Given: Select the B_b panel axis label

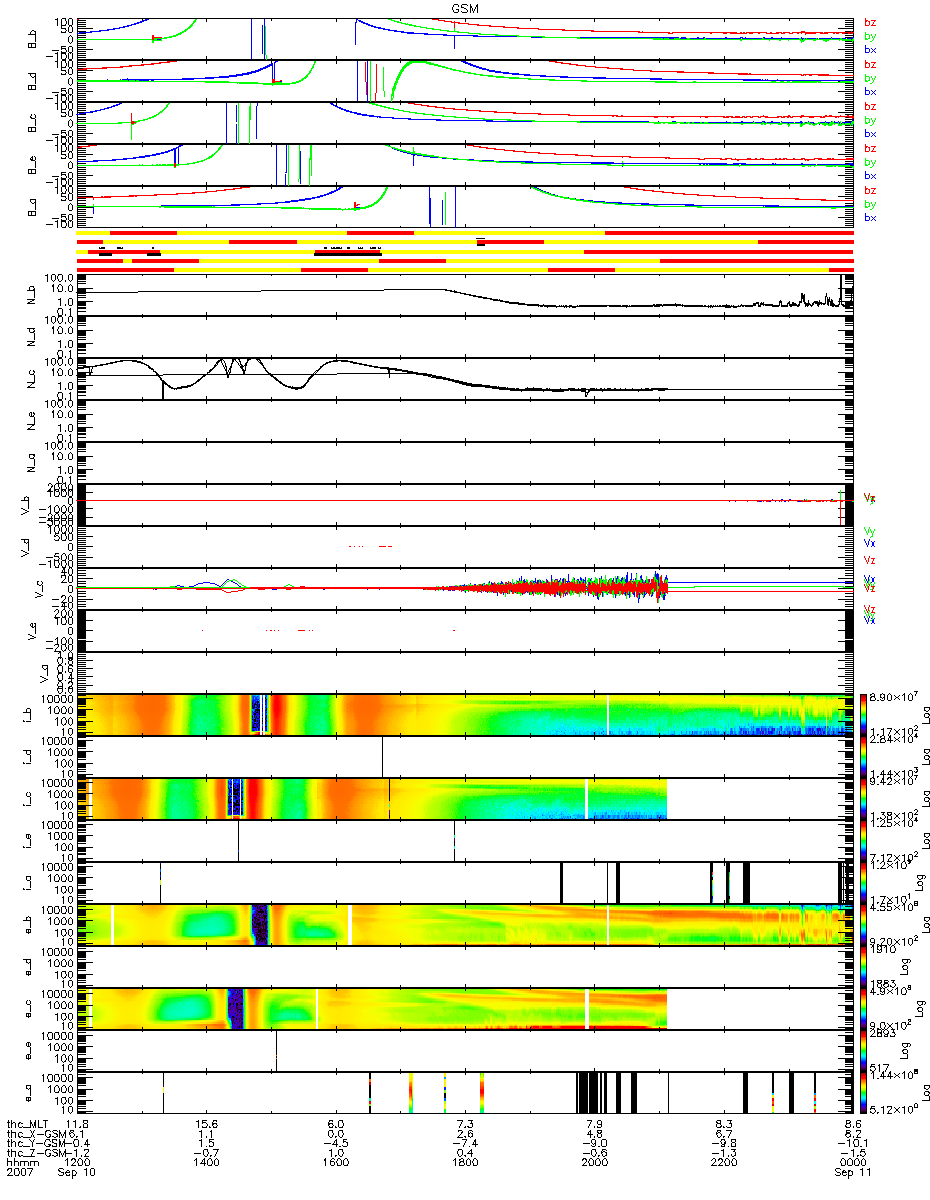Looking at the screenshot, I should [x=33, y=39].
